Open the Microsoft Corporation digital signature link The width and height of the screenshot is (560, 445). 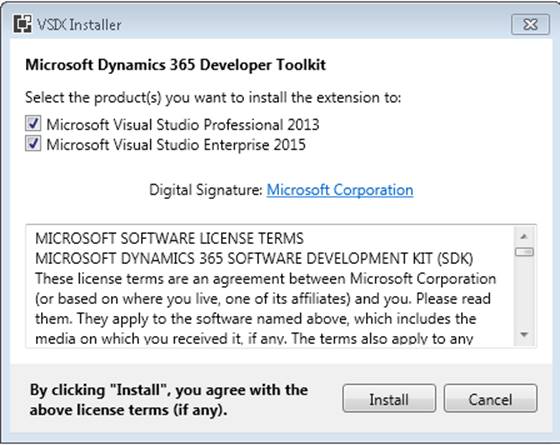pyautogui.click(x=340, y=190)
